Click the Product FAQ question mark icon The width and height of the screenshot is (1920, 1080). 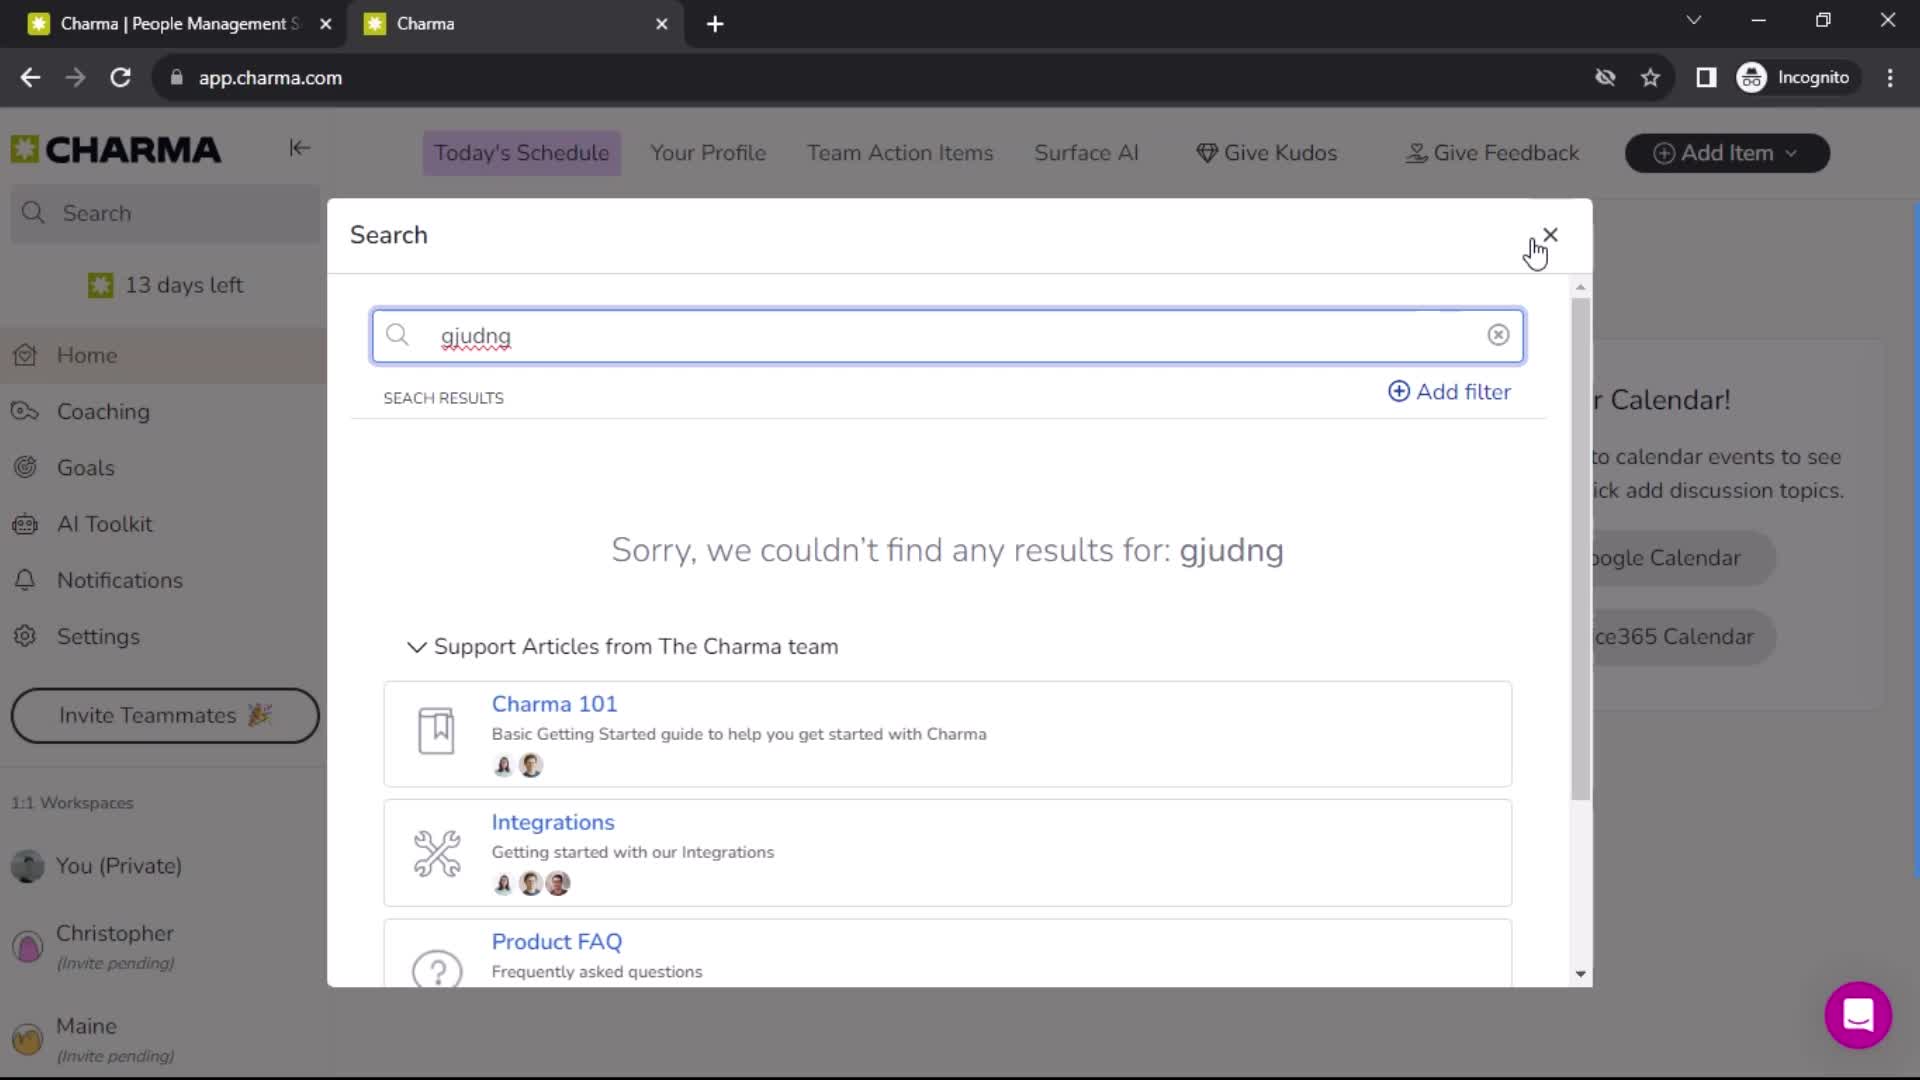tap(437, 969)
